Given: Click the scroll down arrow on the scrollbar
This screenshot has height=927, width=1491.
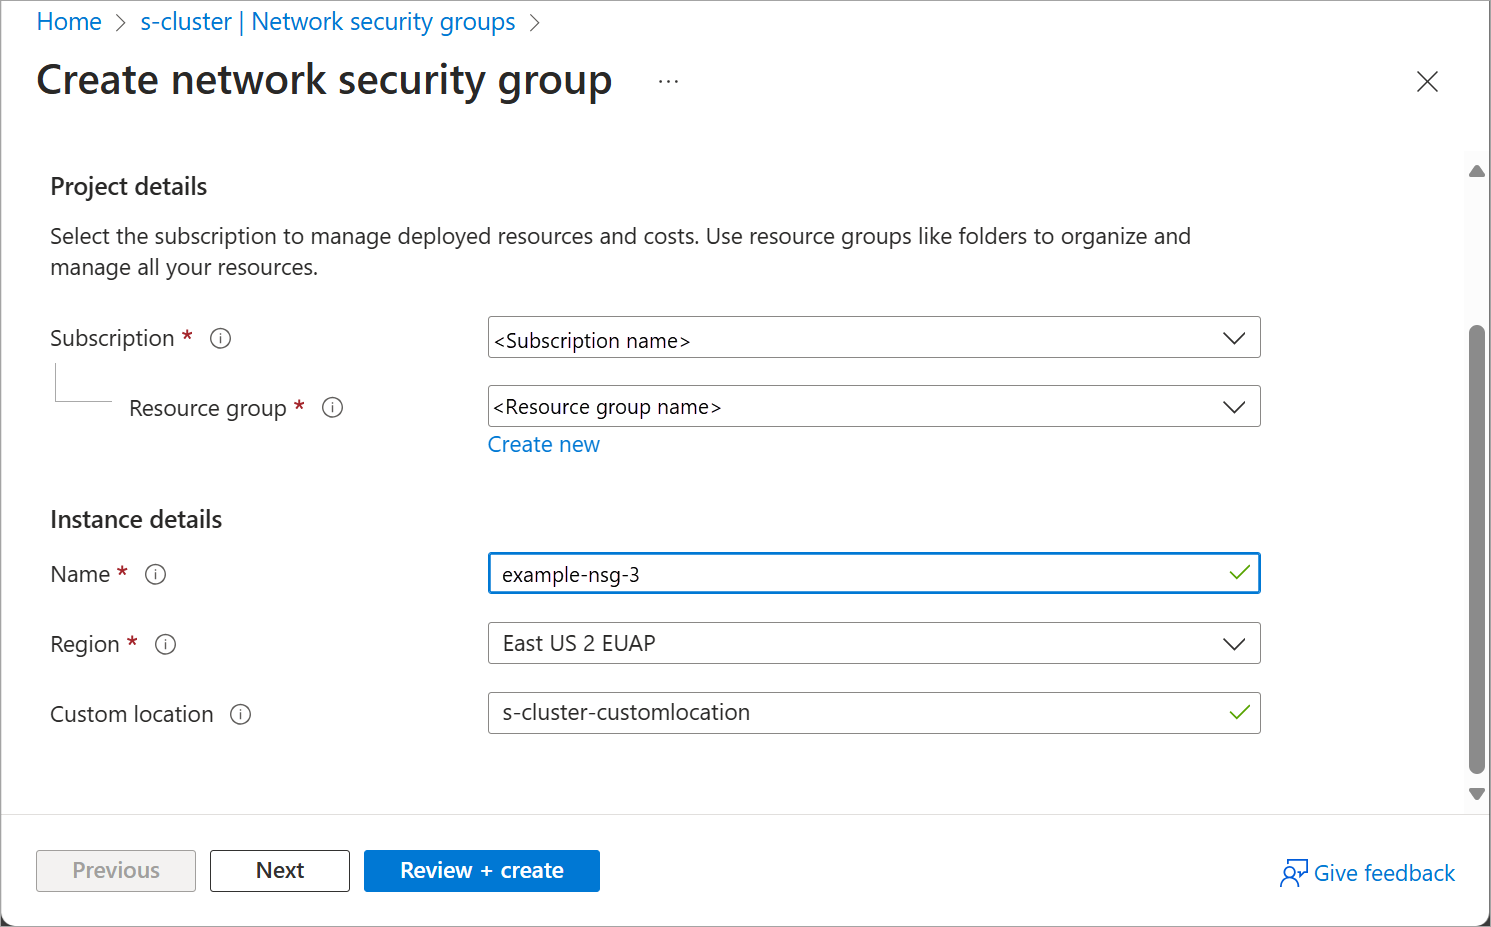Looking at the screenshot, I should 1477,794.
